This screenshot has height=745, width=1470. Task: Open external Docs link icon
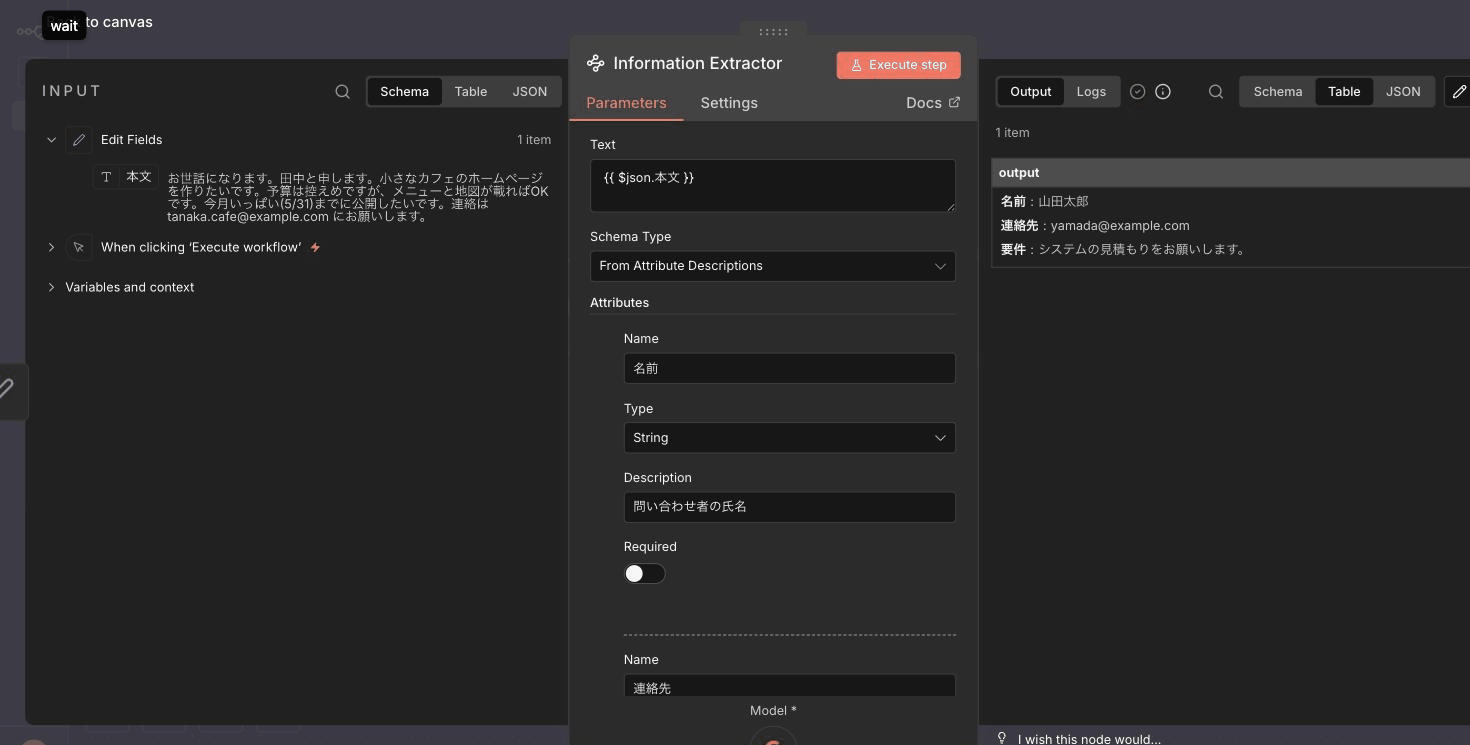click(x=954, y=102)
